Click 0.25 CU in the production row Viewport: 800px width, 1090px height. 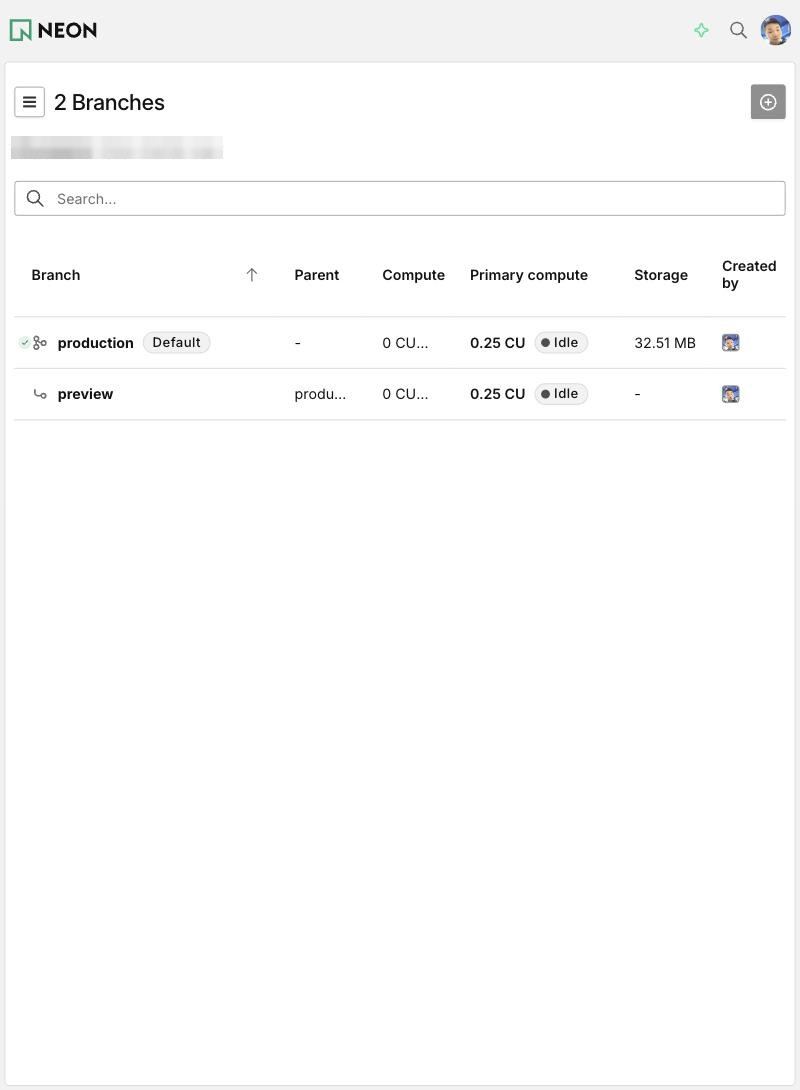(x=498, y=343)
